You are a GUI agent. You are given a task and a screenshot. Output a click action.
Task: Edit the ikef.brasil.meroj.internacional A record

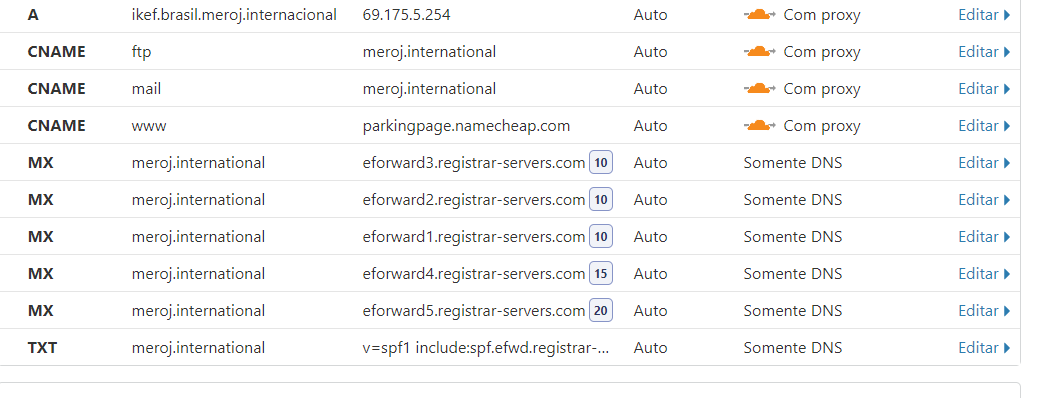tap(984, 15)
